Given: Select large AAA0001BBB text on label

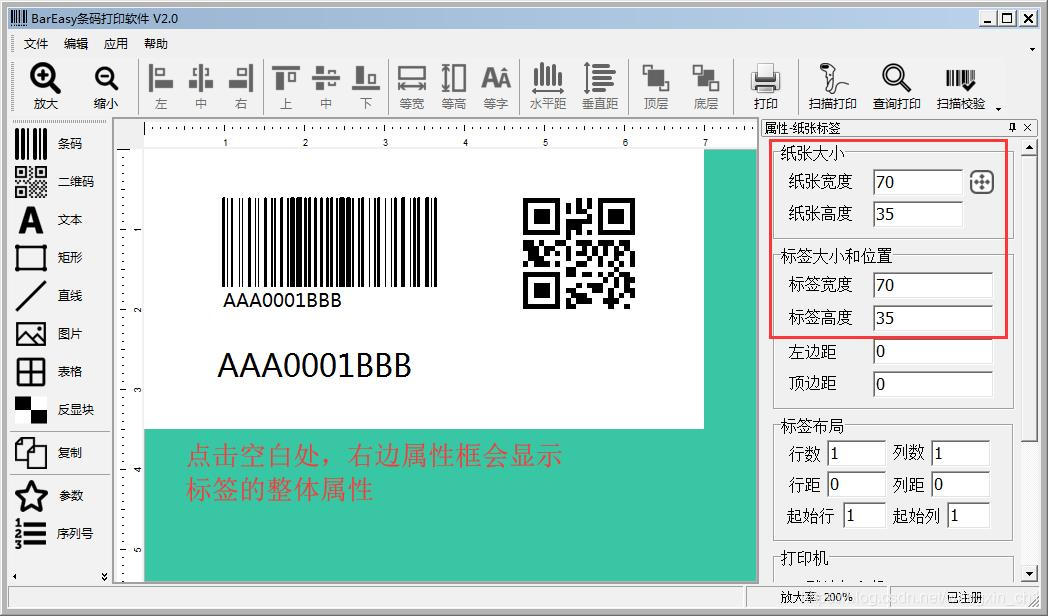Looking at the screenshot, I should pyautogui.click(x=314, y=365).
